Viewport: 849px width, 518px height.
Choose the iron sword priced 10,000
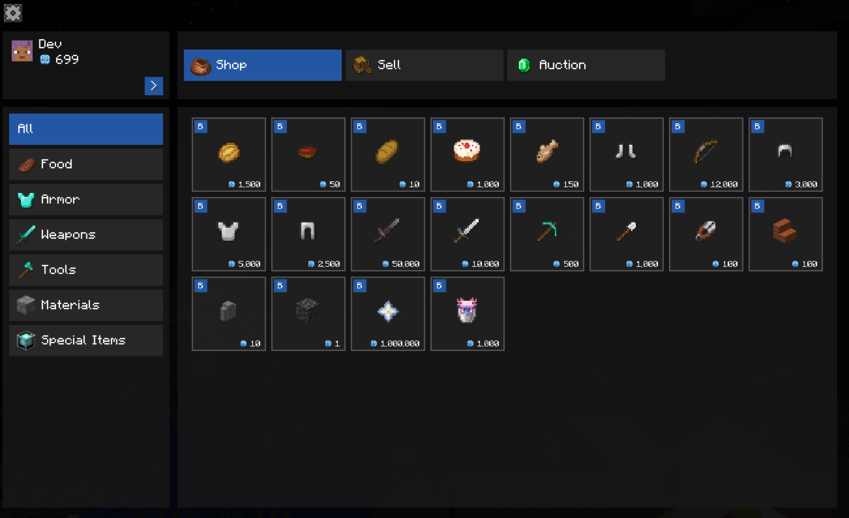(467, 234)
